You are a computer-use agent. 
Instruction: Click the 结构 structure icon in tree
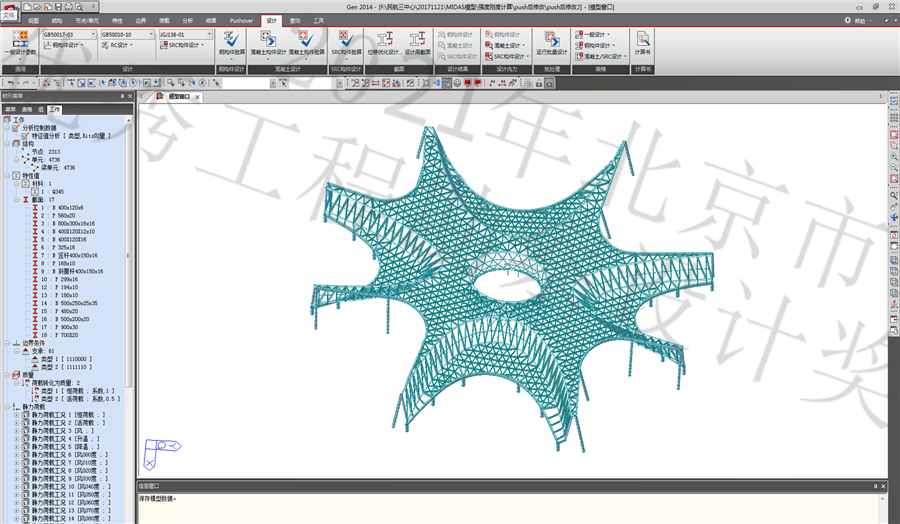(x=16, y=143)
